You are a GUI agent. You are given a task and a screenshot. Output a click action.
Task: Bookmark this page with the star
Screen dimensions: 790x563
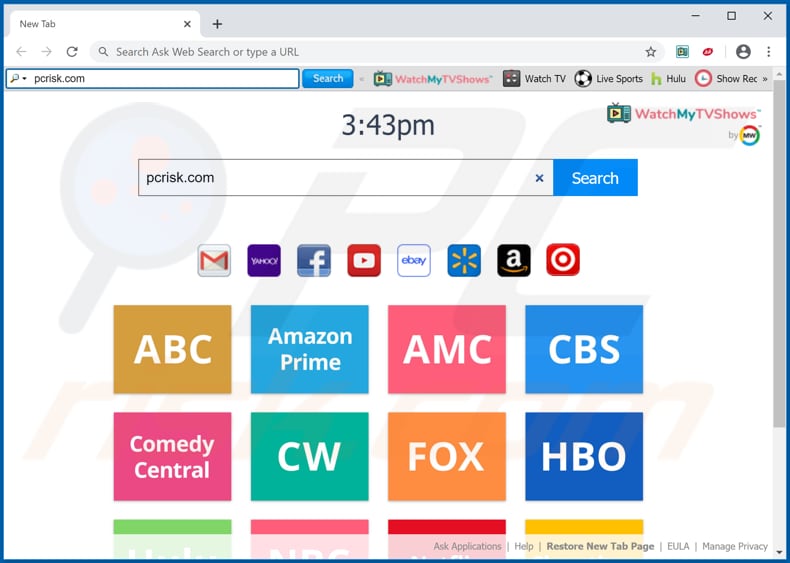tap(650, 51)
